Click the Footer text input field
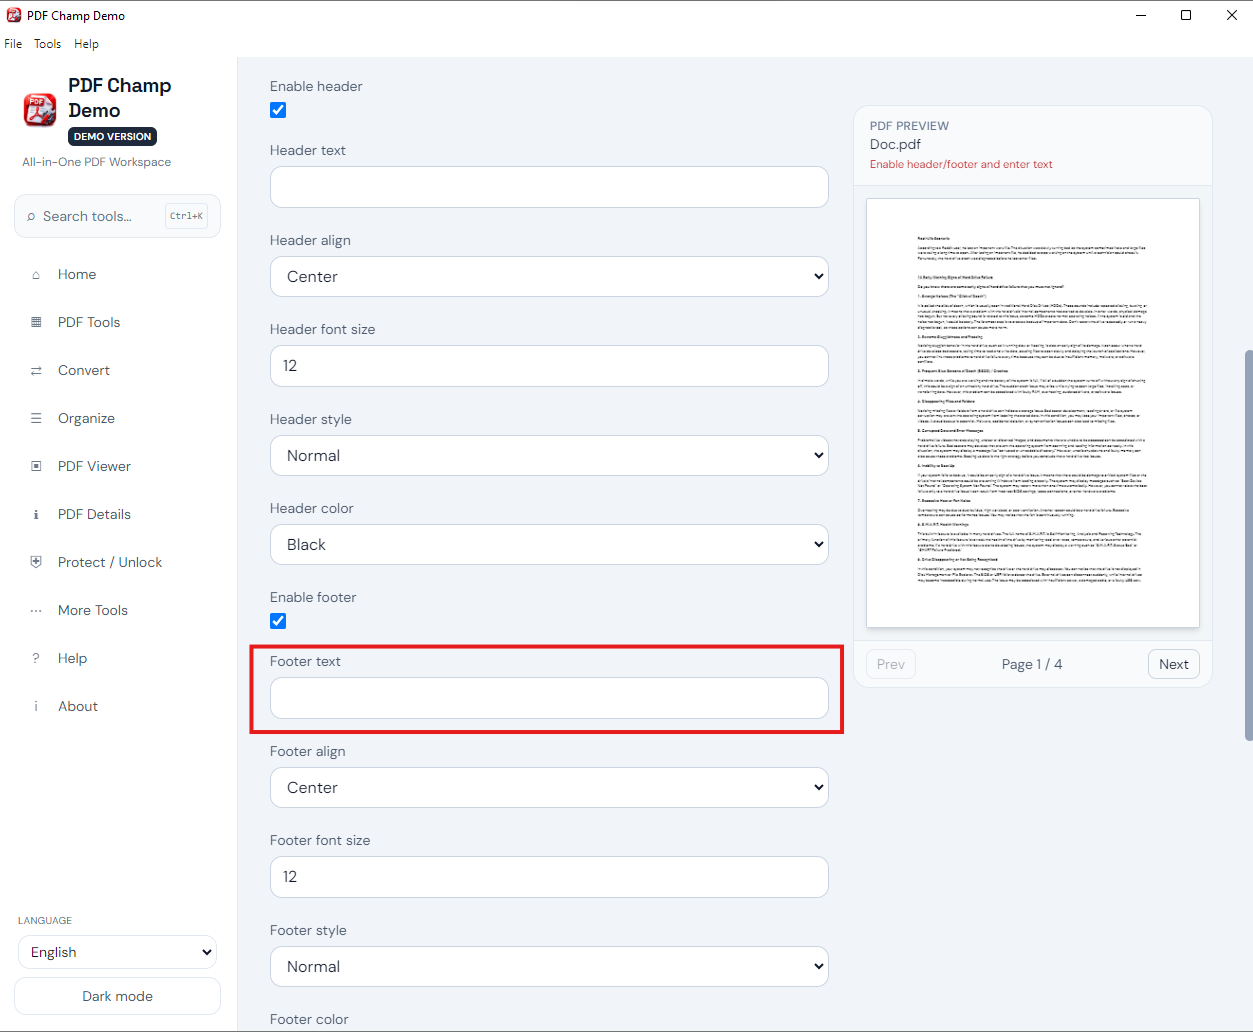Screen dimensions: 1253x1032 [549, 698]
